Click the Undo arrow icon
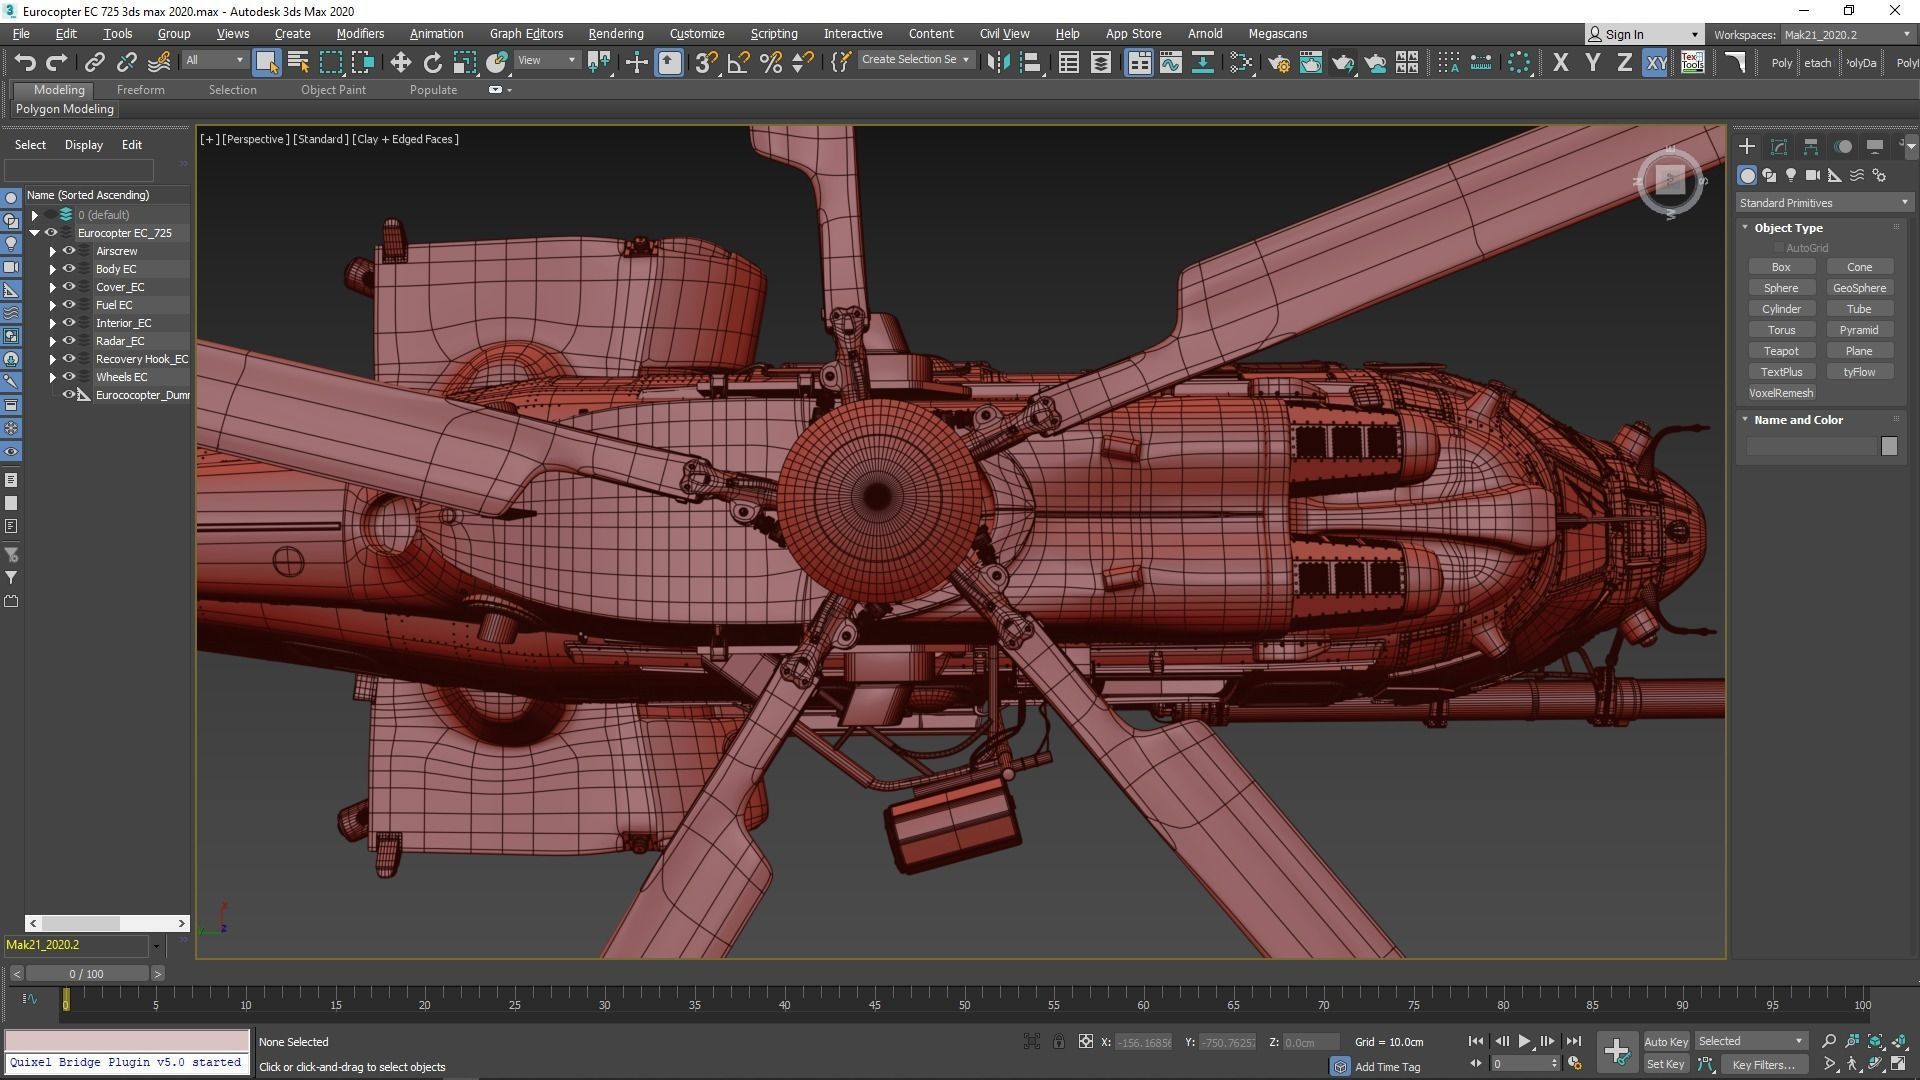1920x1080 pixels. pyautogui.click(x=25, y=63)
